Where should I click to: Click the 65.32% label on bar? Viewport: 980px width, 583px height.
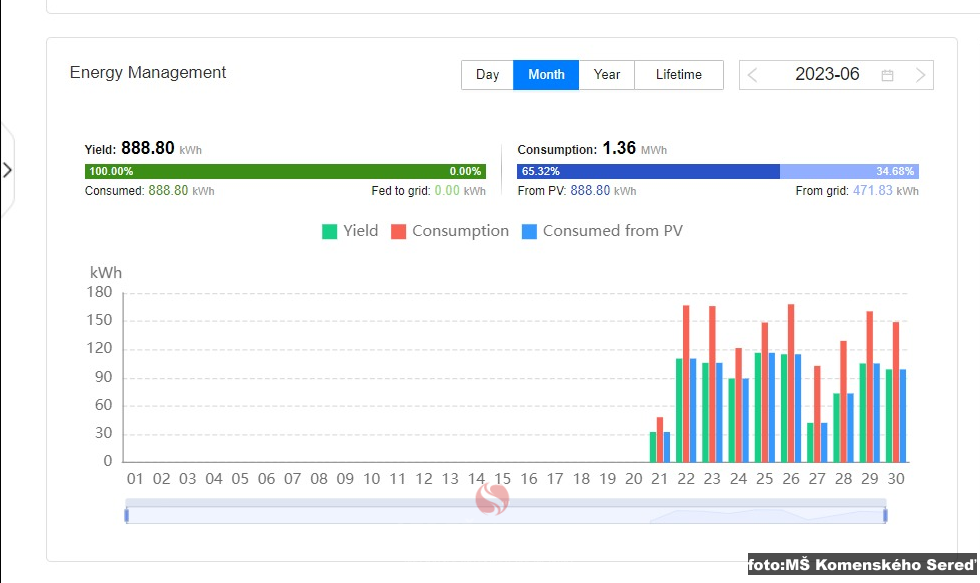[x=541, y=171]
